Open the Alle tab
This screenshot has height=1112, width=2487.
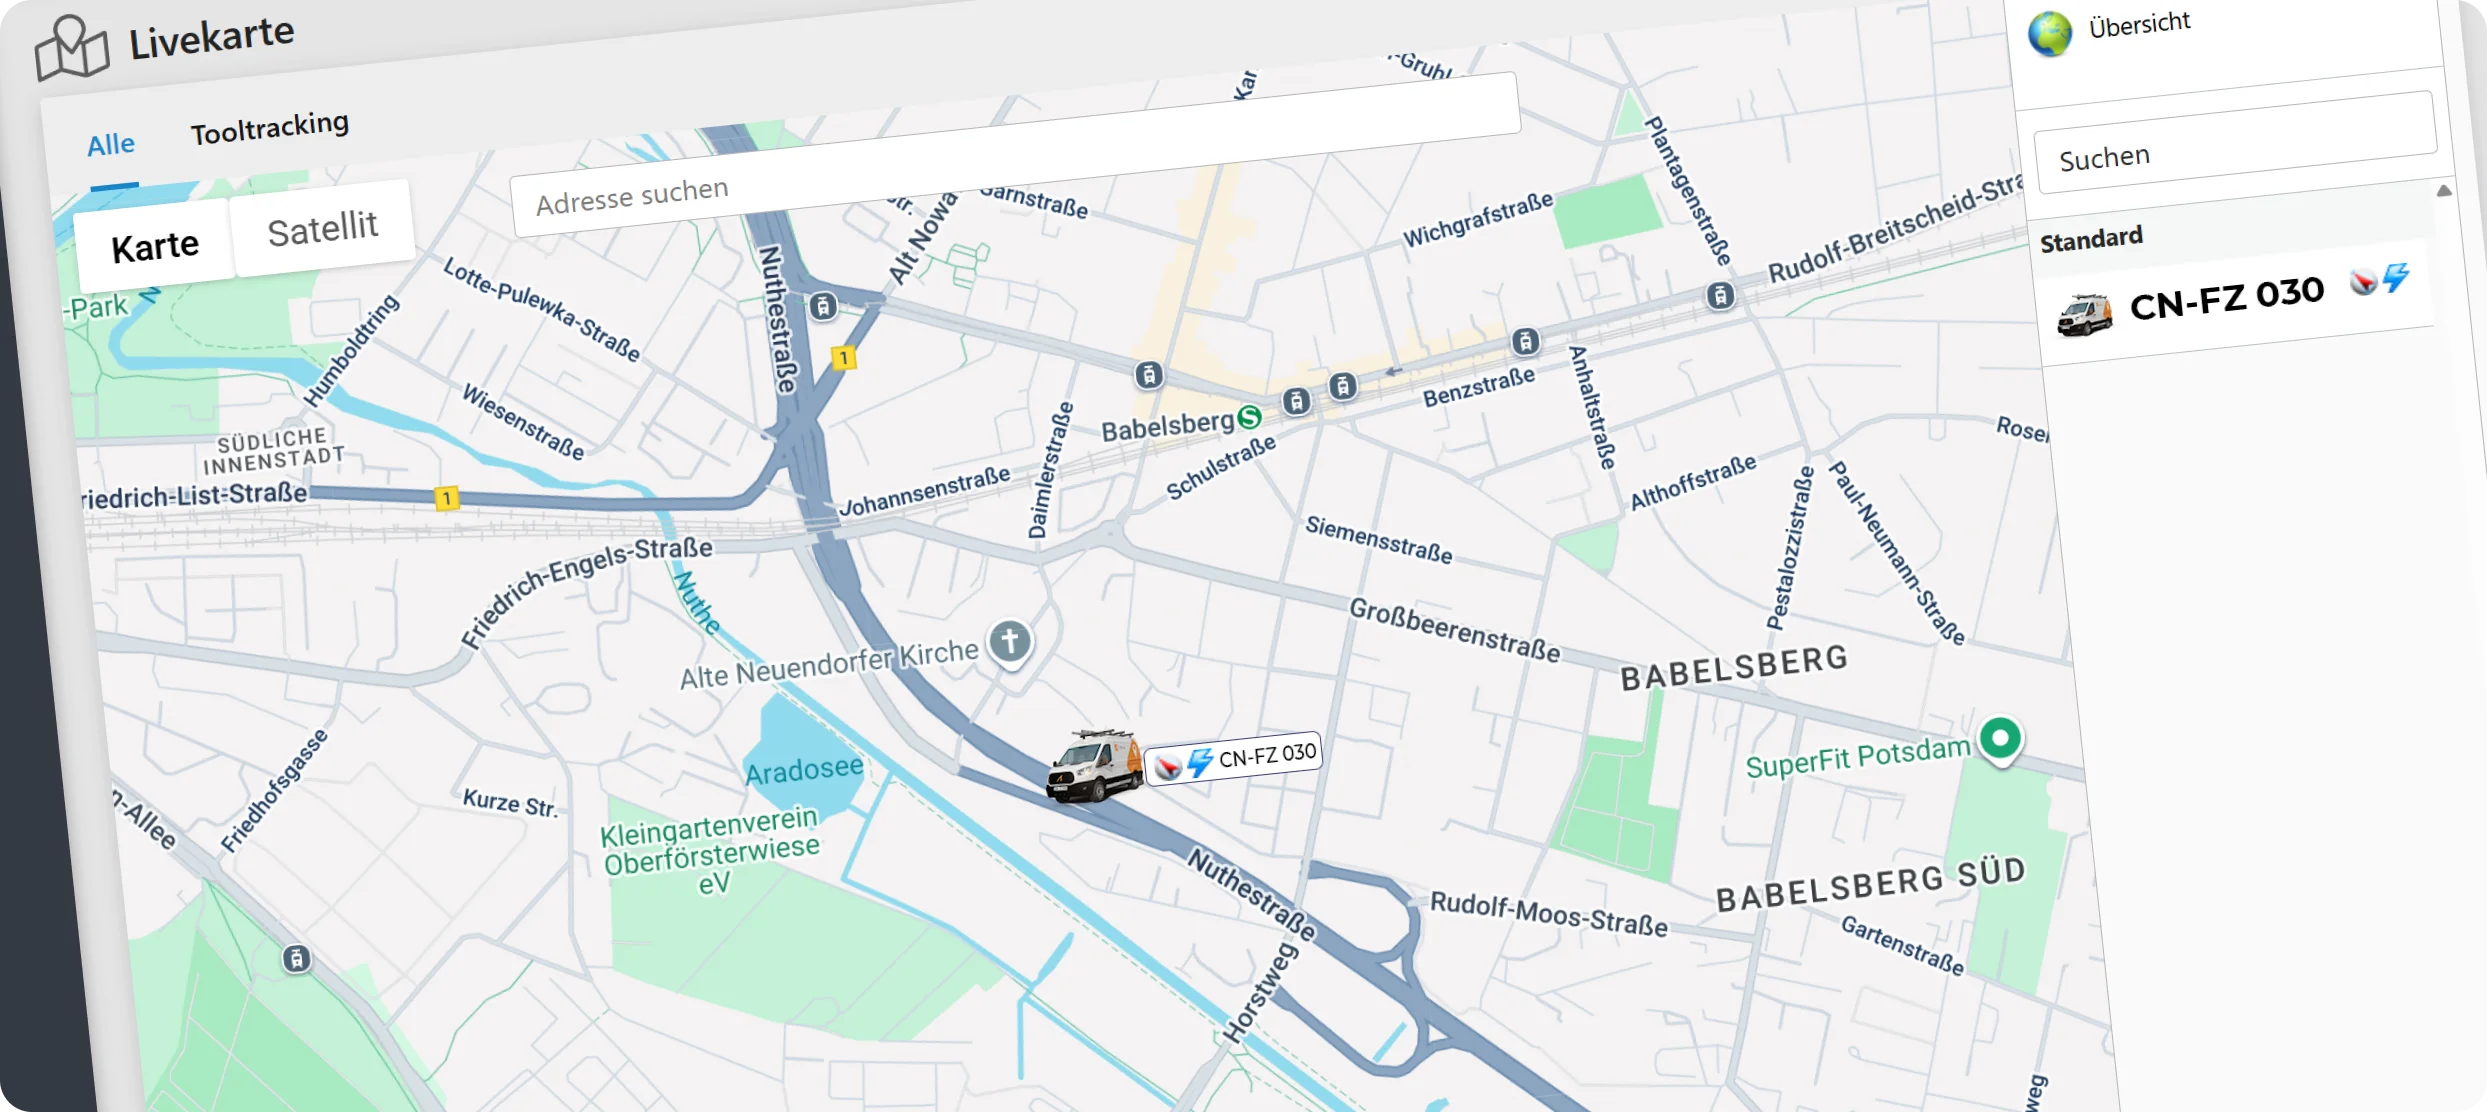[x=111, y=145]
